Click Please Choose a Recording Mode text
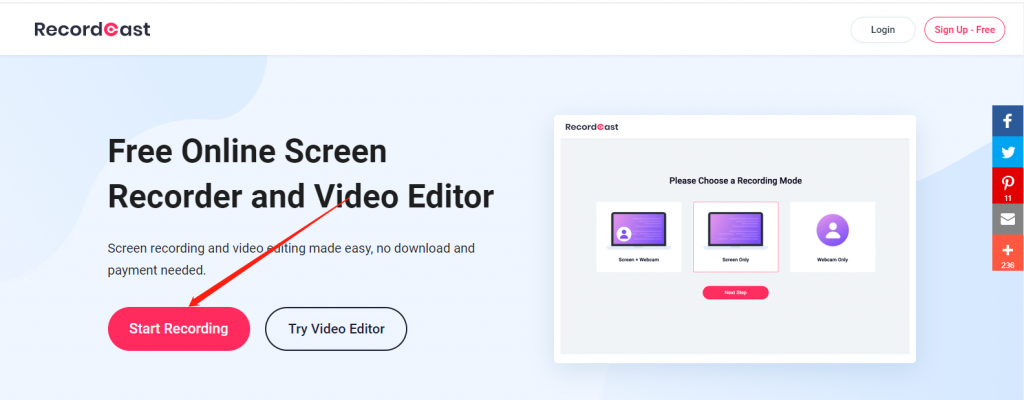 (735, 180)
